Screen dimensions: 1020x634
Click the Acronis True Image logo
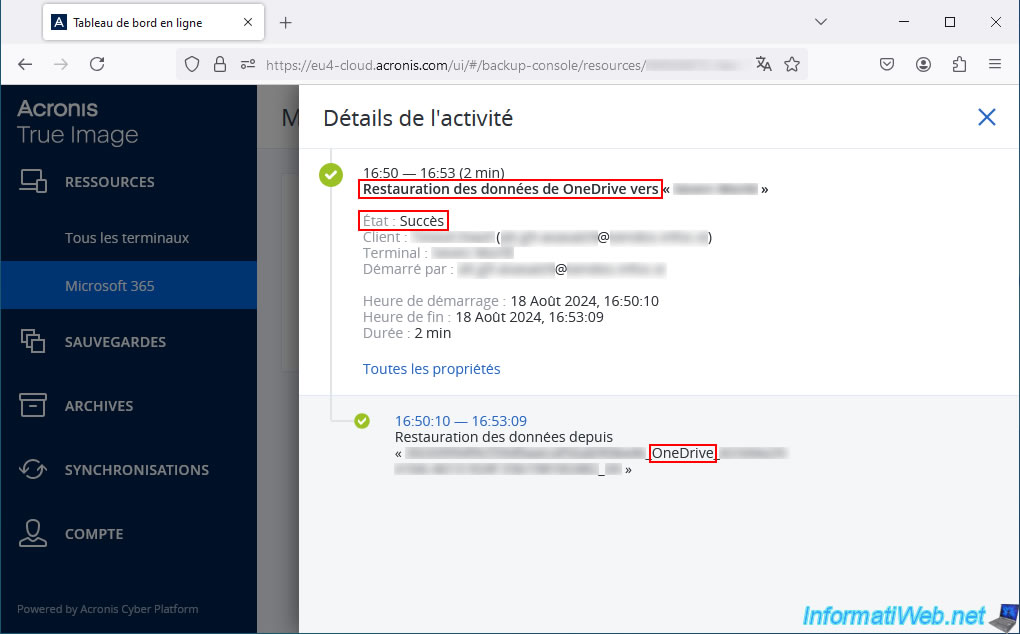pos(77,122)
